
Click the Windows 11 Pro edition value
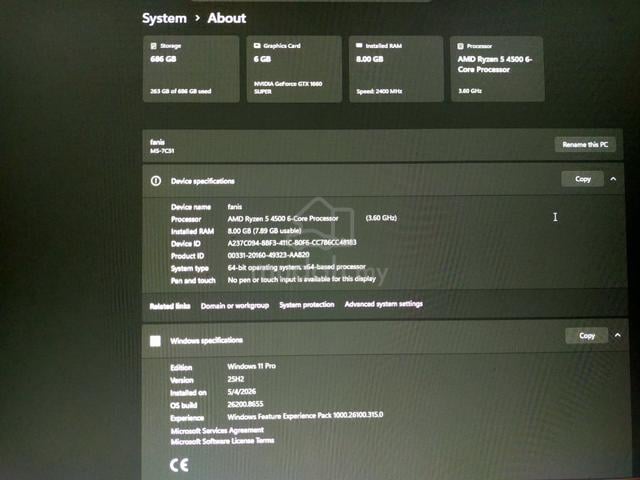(x=251, y=366)
